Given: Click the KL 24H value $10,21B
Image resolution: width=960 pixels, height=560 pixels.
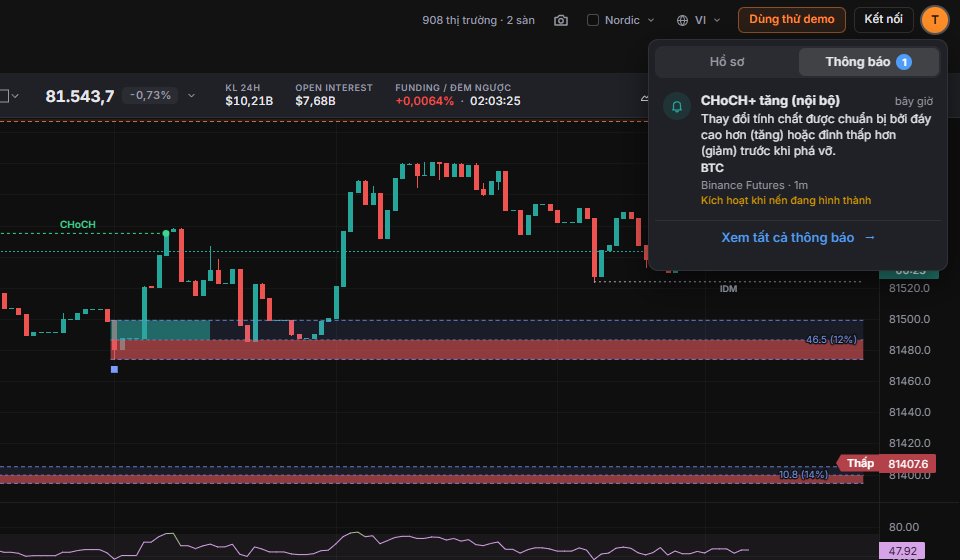Looking at the screenshot, I should pyautogui.click(x=249, y=102).
